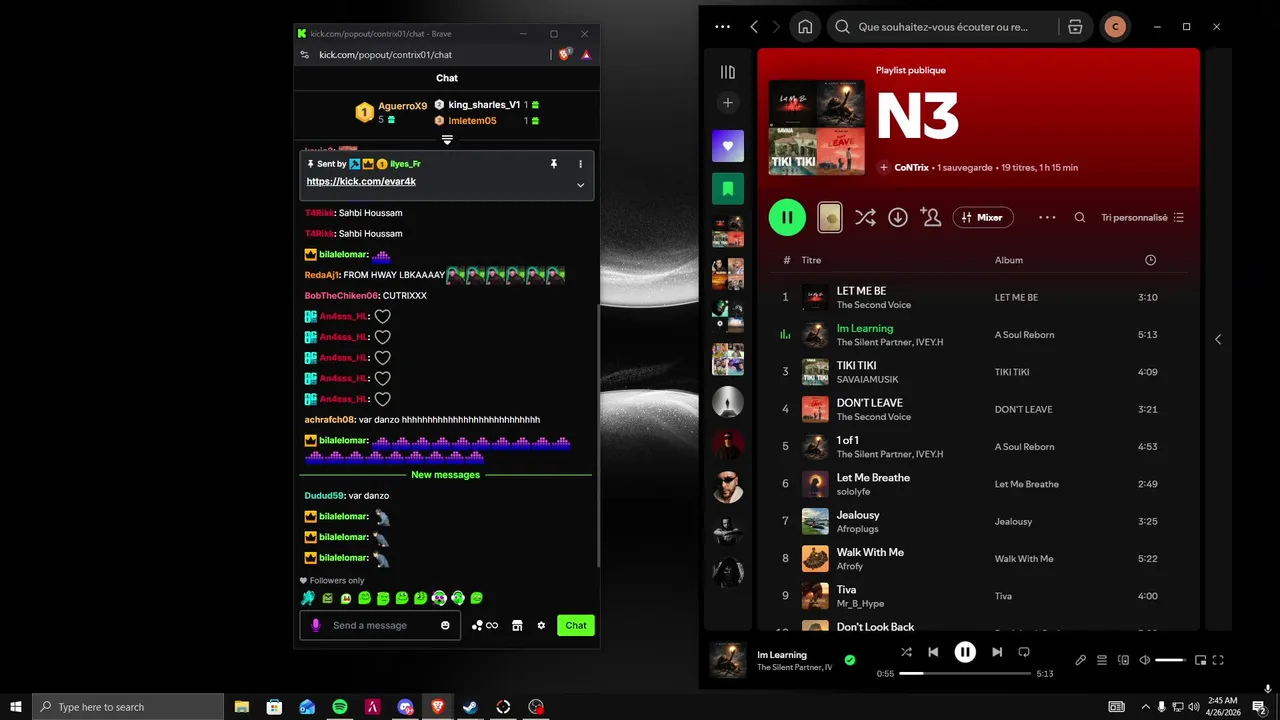Open the browse icon in the search bar
This screenshot has height=720, width=1280.
(x=1075, y=27)
